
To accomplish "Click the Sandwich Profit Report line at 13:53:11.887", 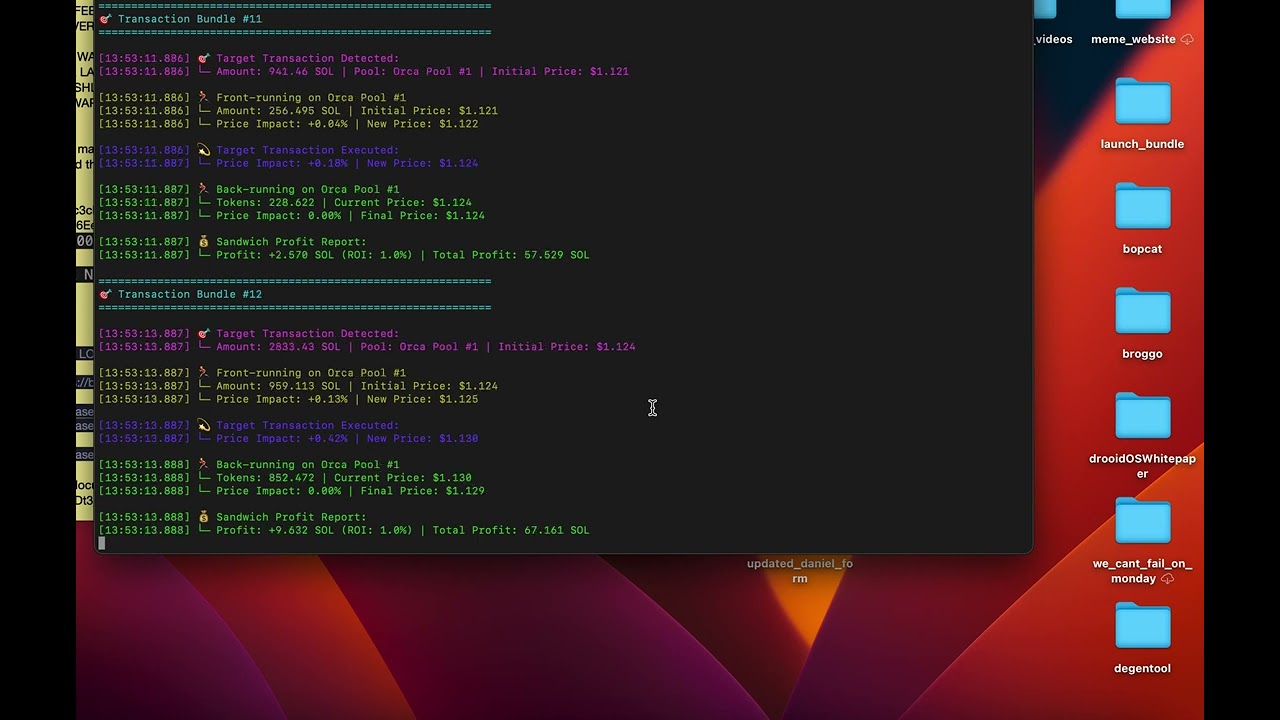I will [x=233, y=242].
